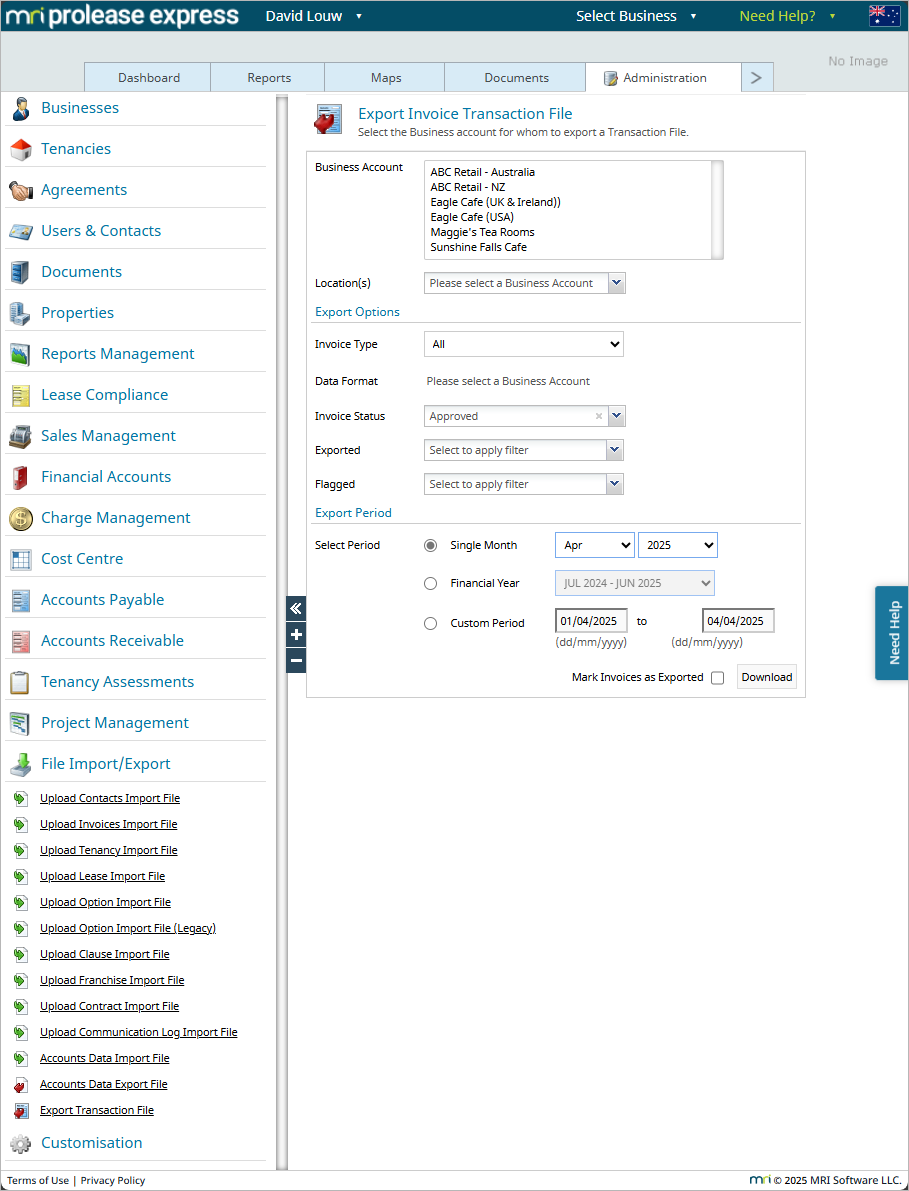The width and height of the screenshot is (909, 1191).
Task: Switch to the Reports tab
Action: 268,77
